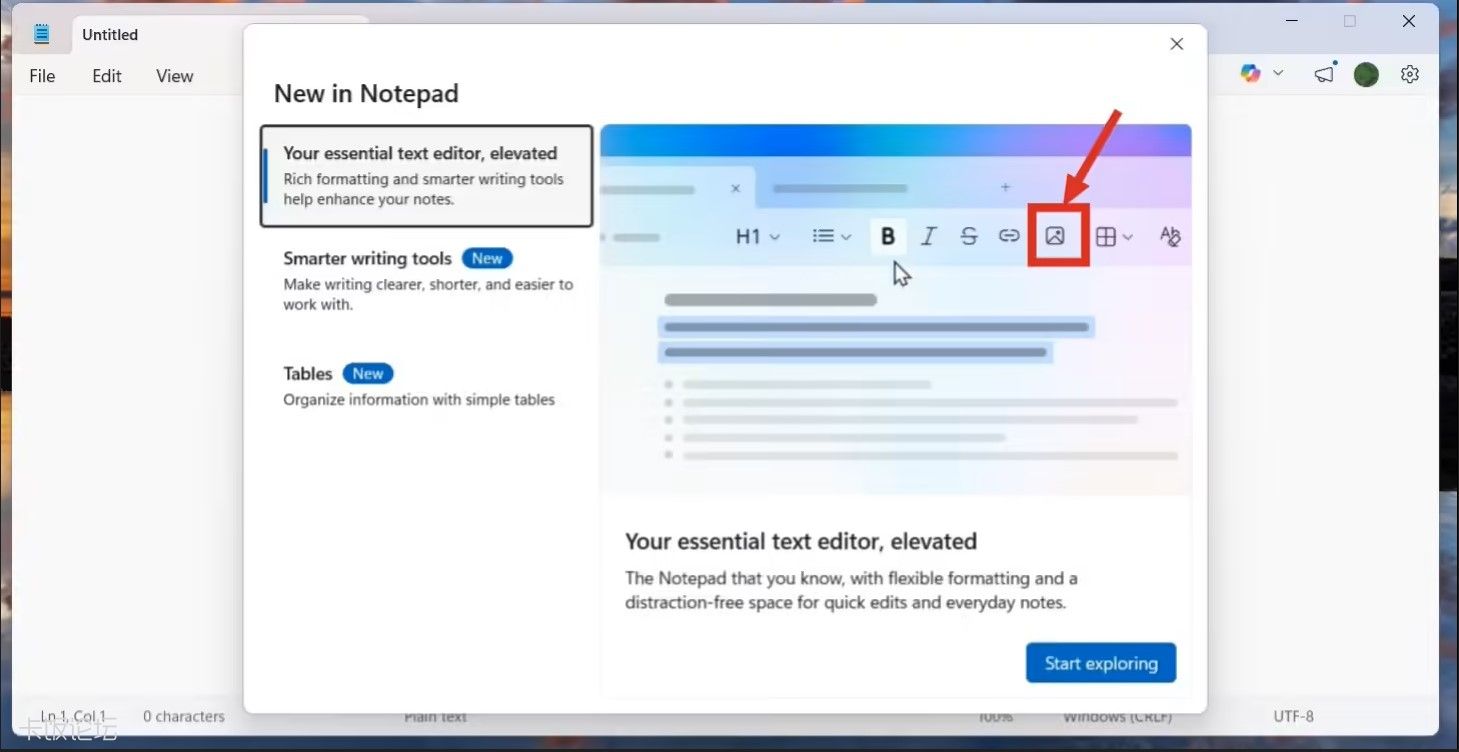Image resolution: width=1459 pixels, height=752 pixels.
Task: Click the highlighted Insert image icon
Action: (x=1055, y=237)
